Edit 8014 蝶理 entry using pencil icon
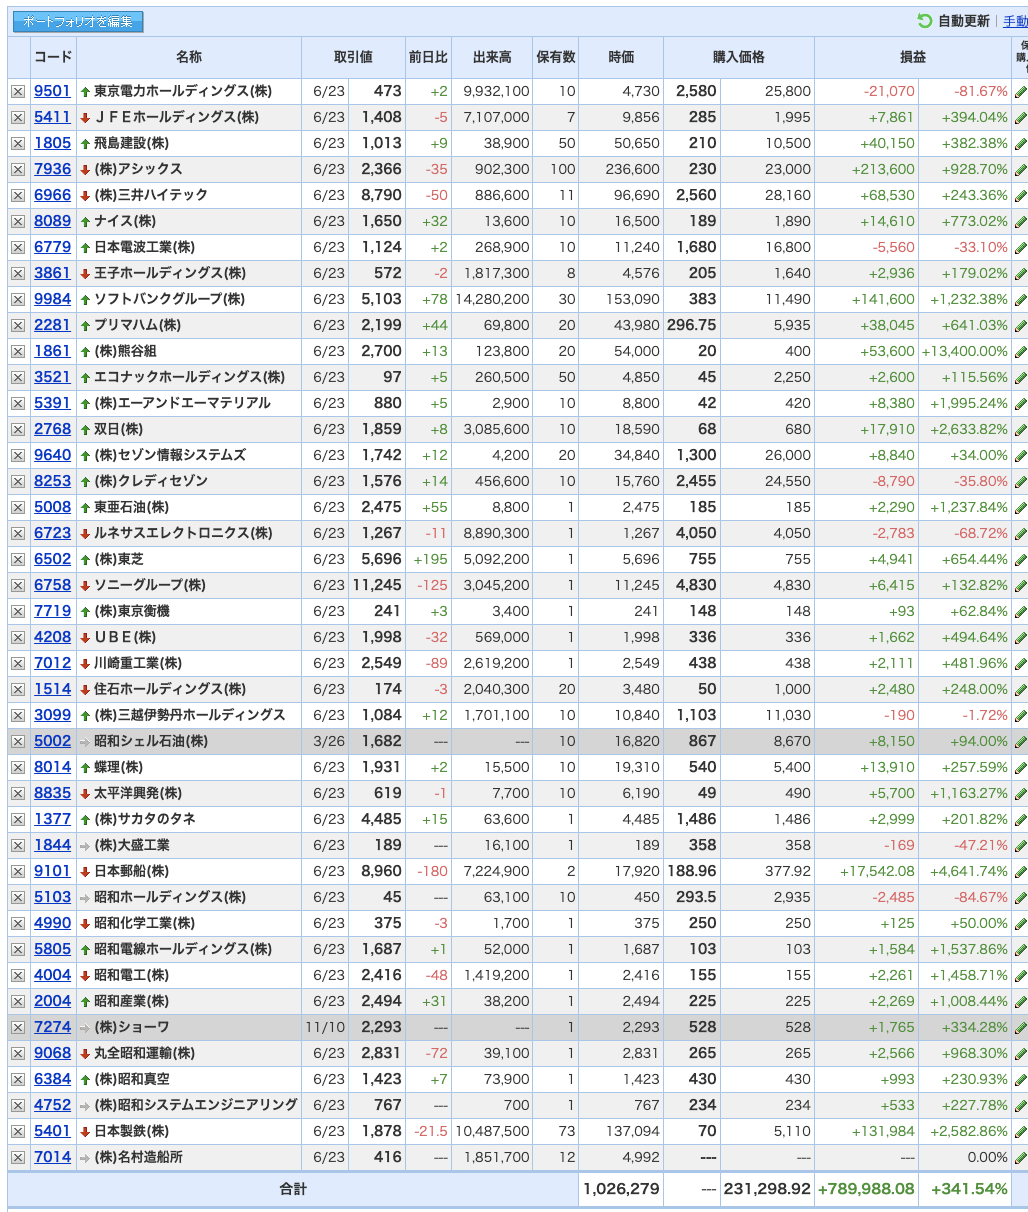Viewport: 1028px width, 1212px height. pyautogui.click(x=1020, y=767)
